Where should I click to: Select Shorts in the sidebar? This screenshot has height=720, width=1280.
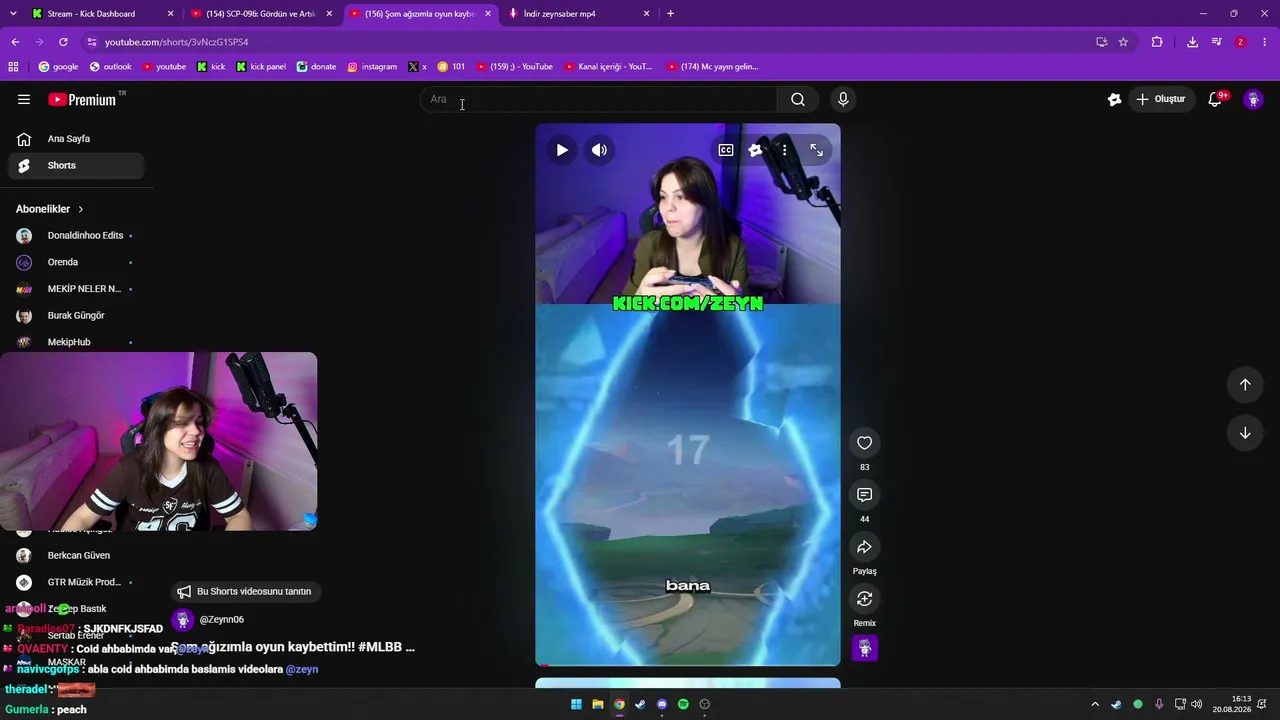[x=76, y=165]
